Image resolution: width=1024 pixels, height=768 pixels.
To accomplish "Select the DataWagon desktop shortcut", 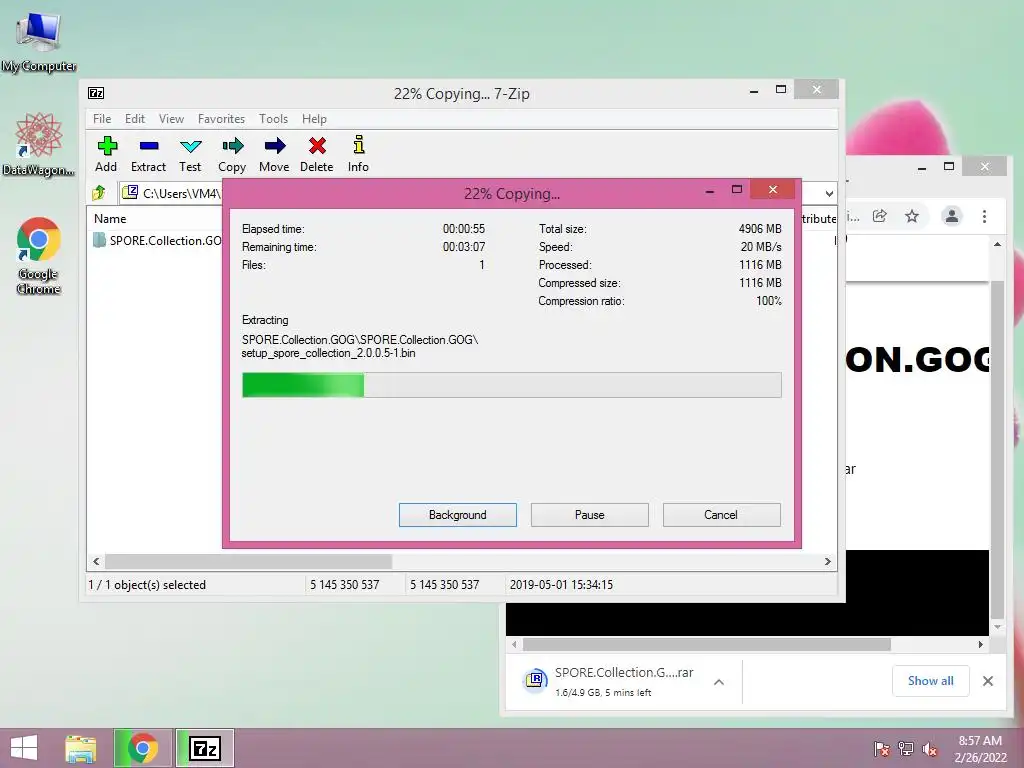I will click(x=39, y=144).
